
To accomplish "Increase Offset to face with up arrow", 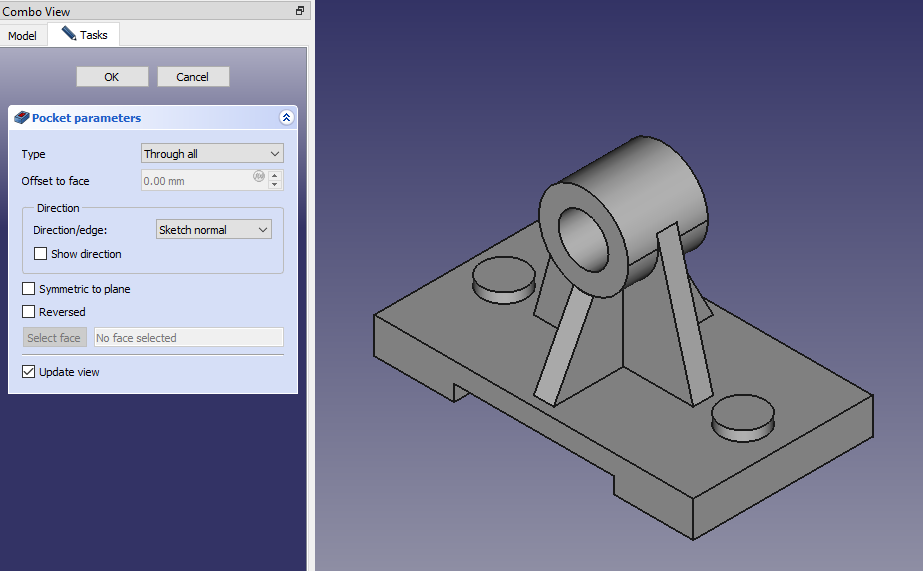I will [x=275, y=176].
